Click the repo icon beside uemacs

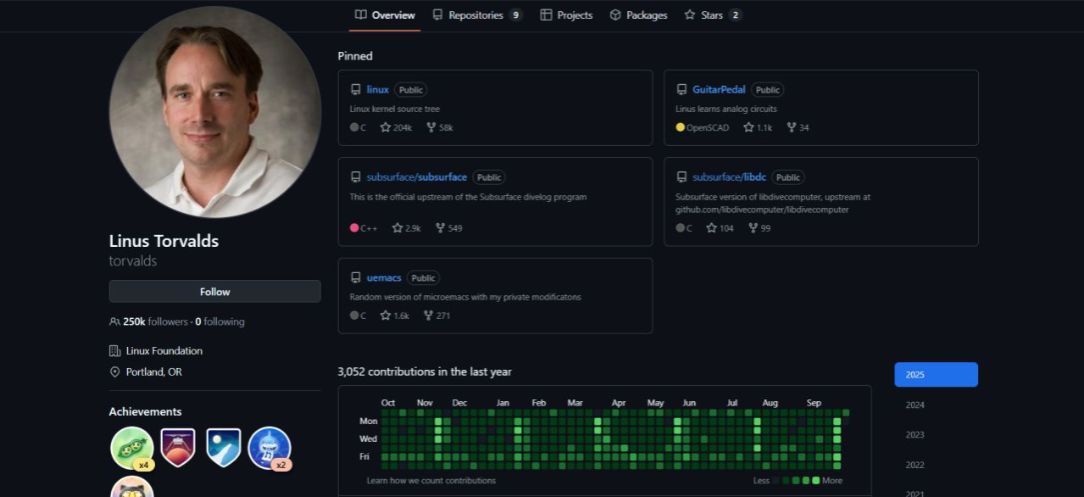coord(355,278)
